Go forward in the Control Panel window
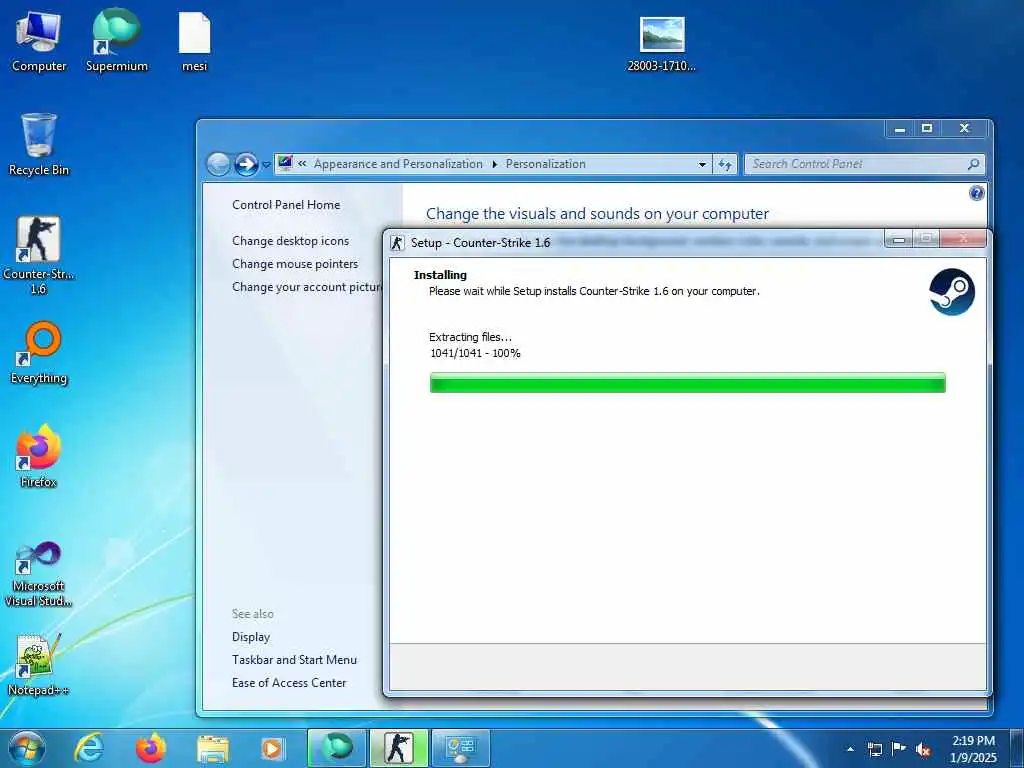Image resolution: width=1024 pixels, height=768 pixels. (246, 164)
